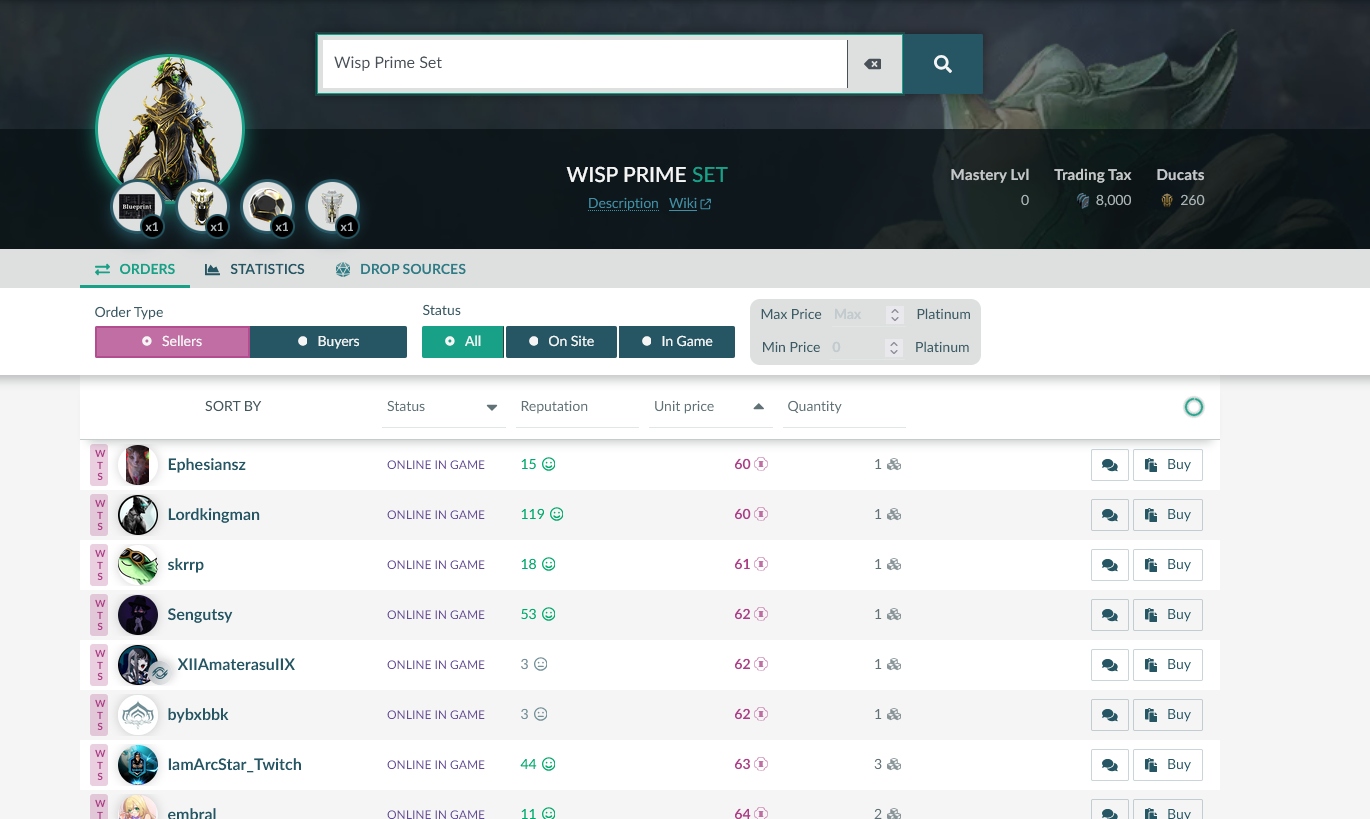This screenshot has height=819, width=1370.
Task: Click the chat icon in Sengutsy's row
Action: 1109,615
